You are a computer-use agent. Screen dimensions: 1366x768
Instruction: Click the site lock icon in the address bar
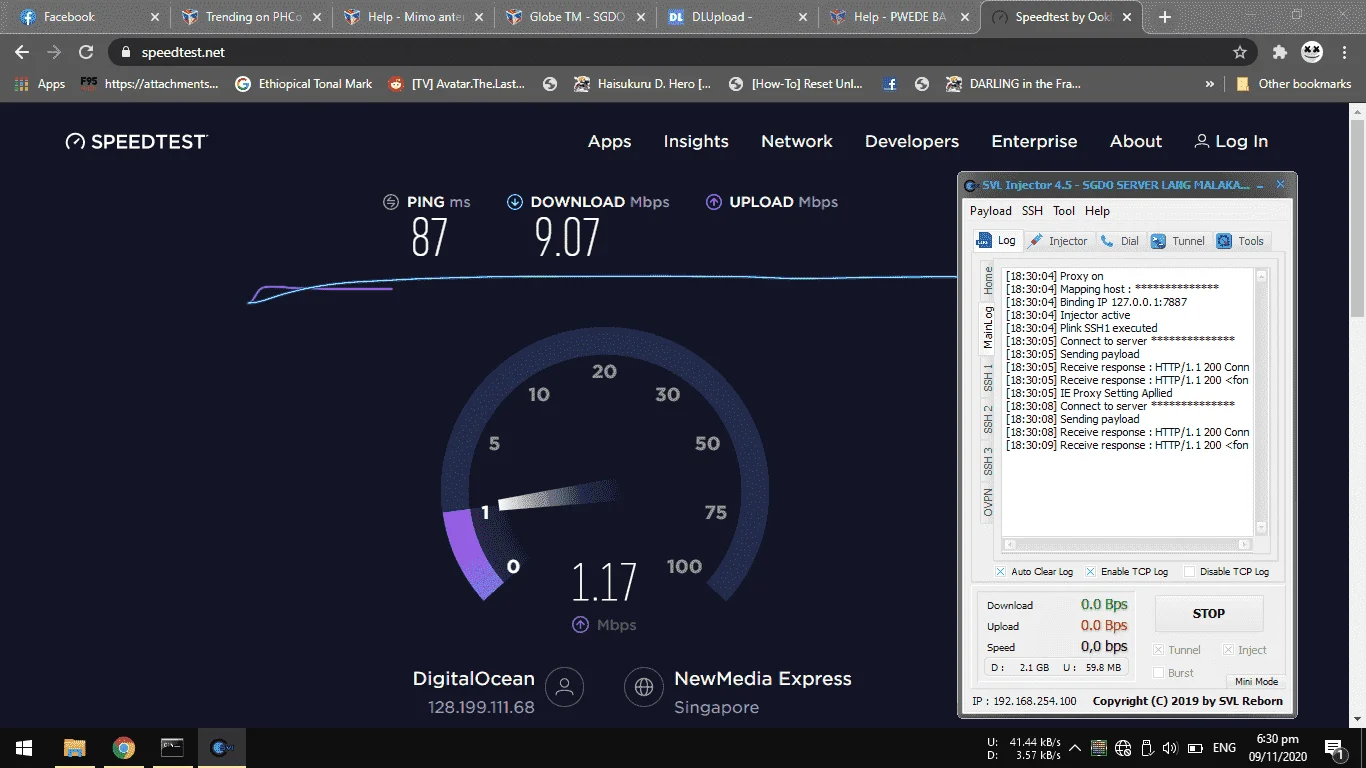tap(125, 52)
